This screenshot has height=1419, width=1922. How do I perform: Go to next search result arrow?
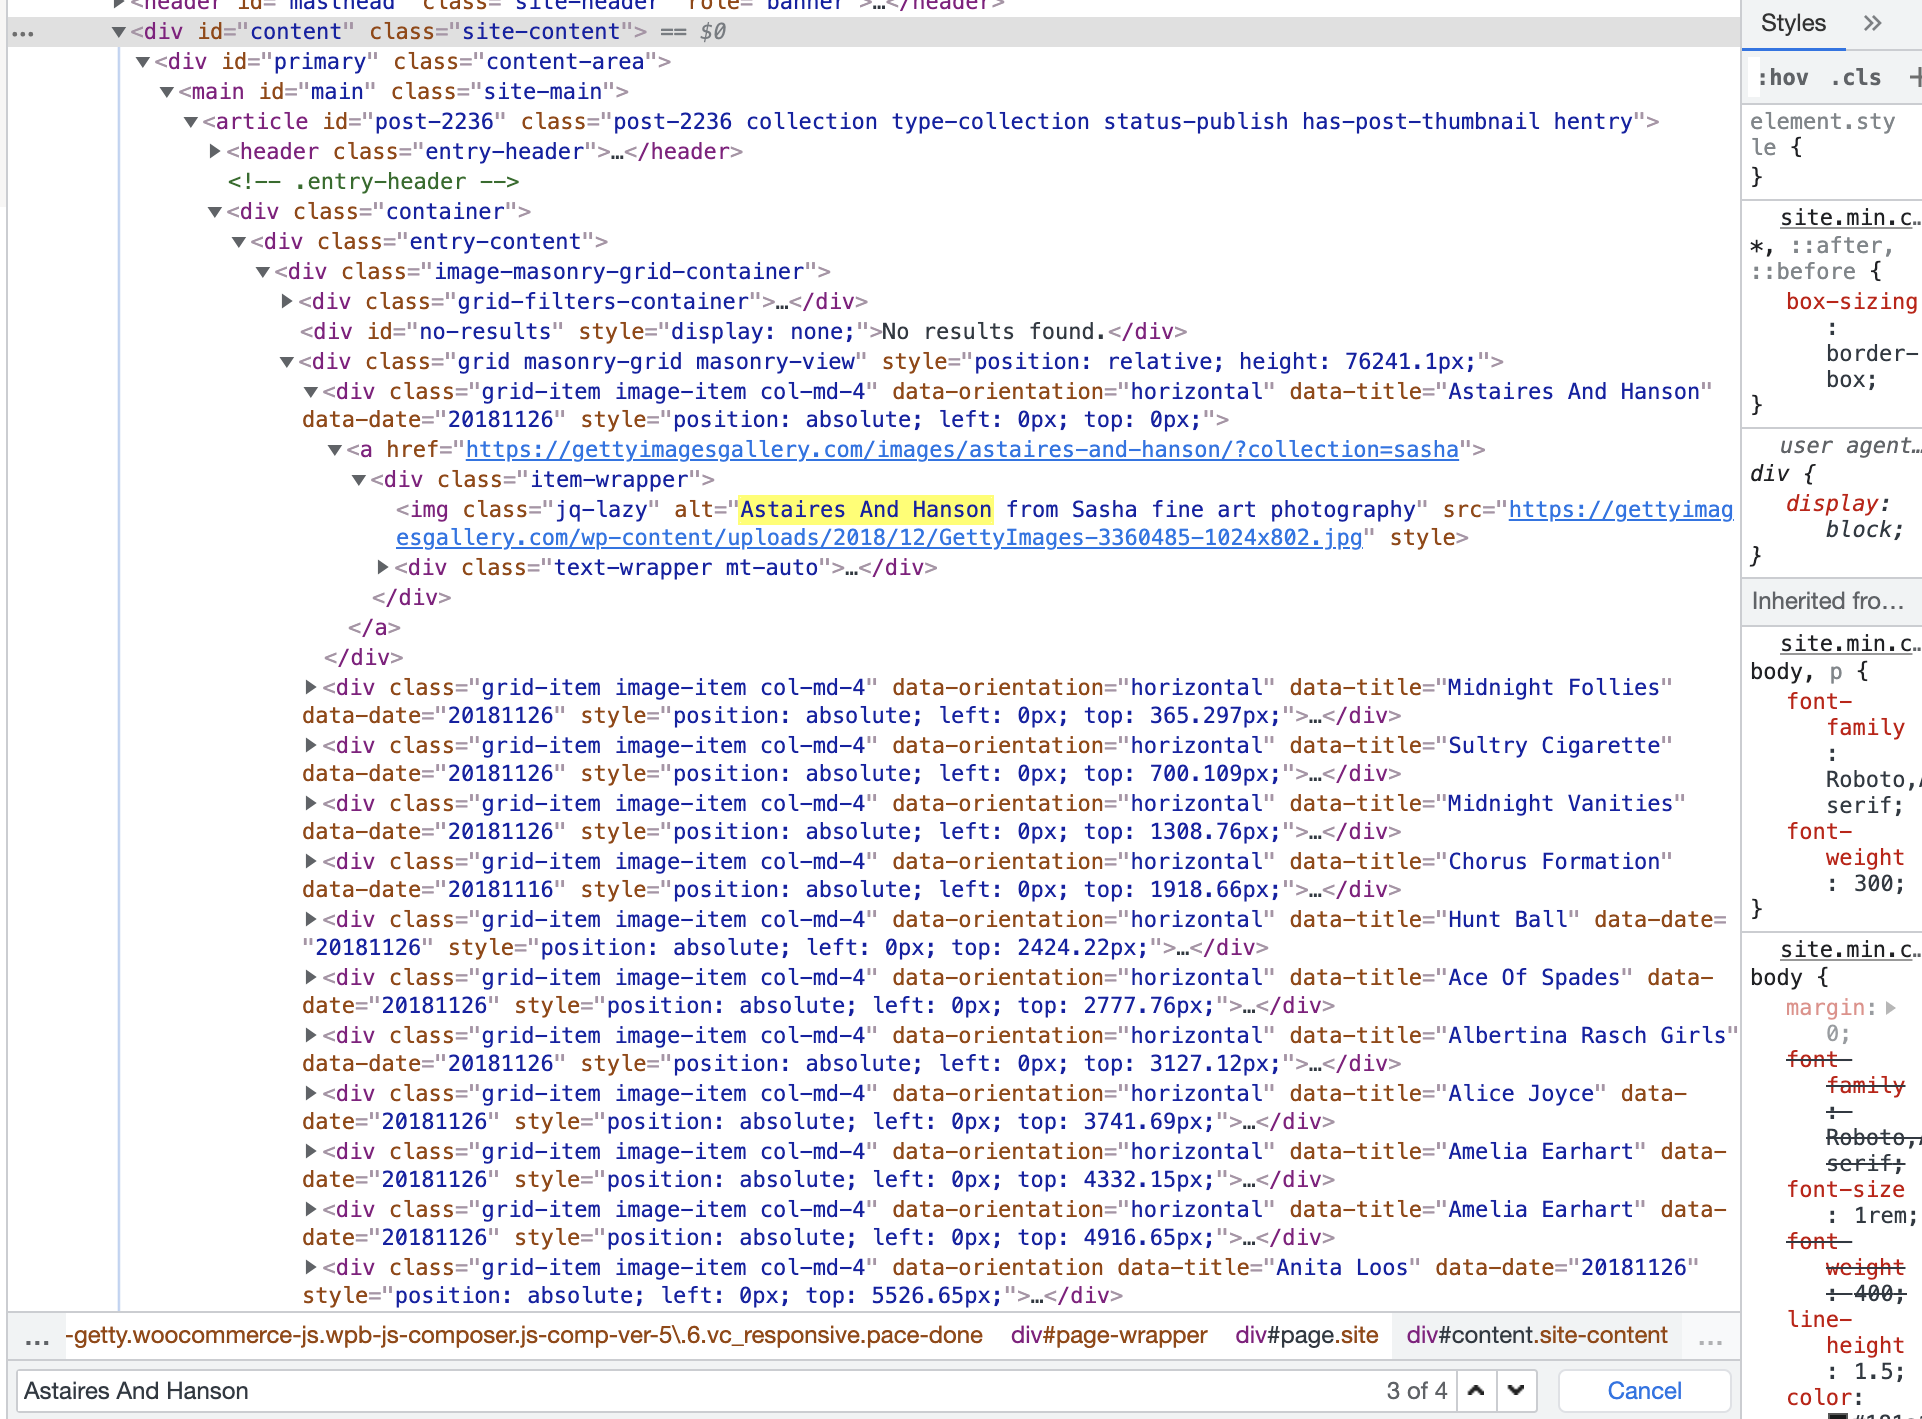click(1516, 1390)
